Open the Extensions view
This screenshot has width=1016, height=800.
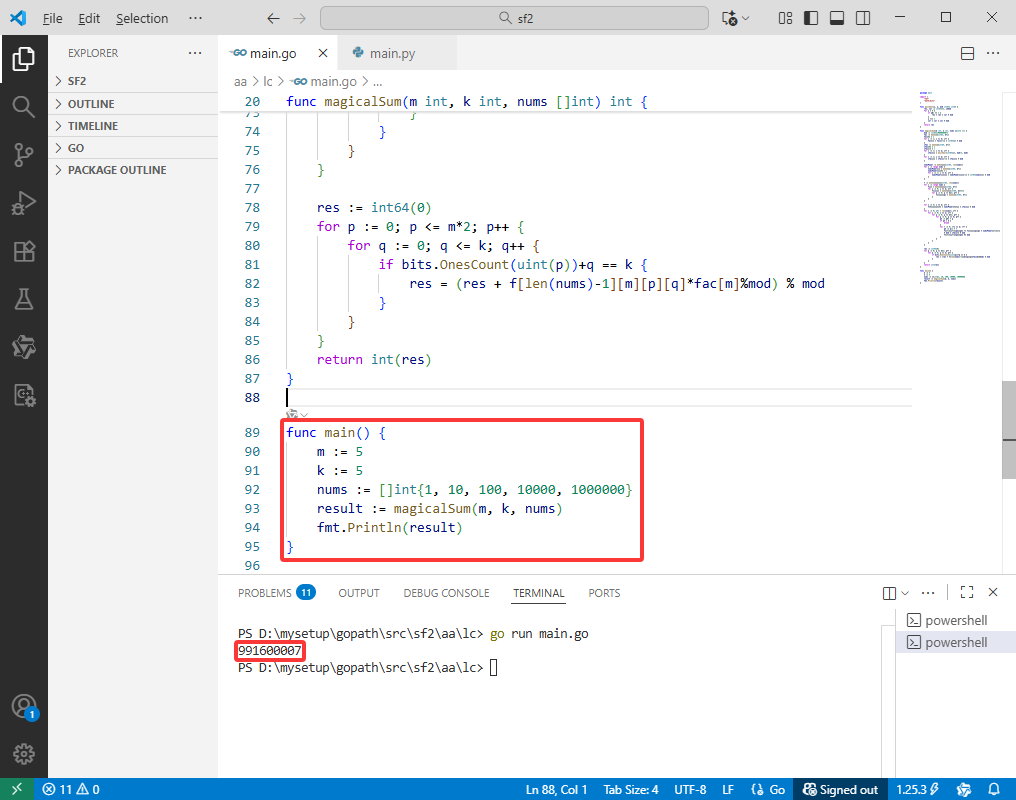(x=24, y=251)
